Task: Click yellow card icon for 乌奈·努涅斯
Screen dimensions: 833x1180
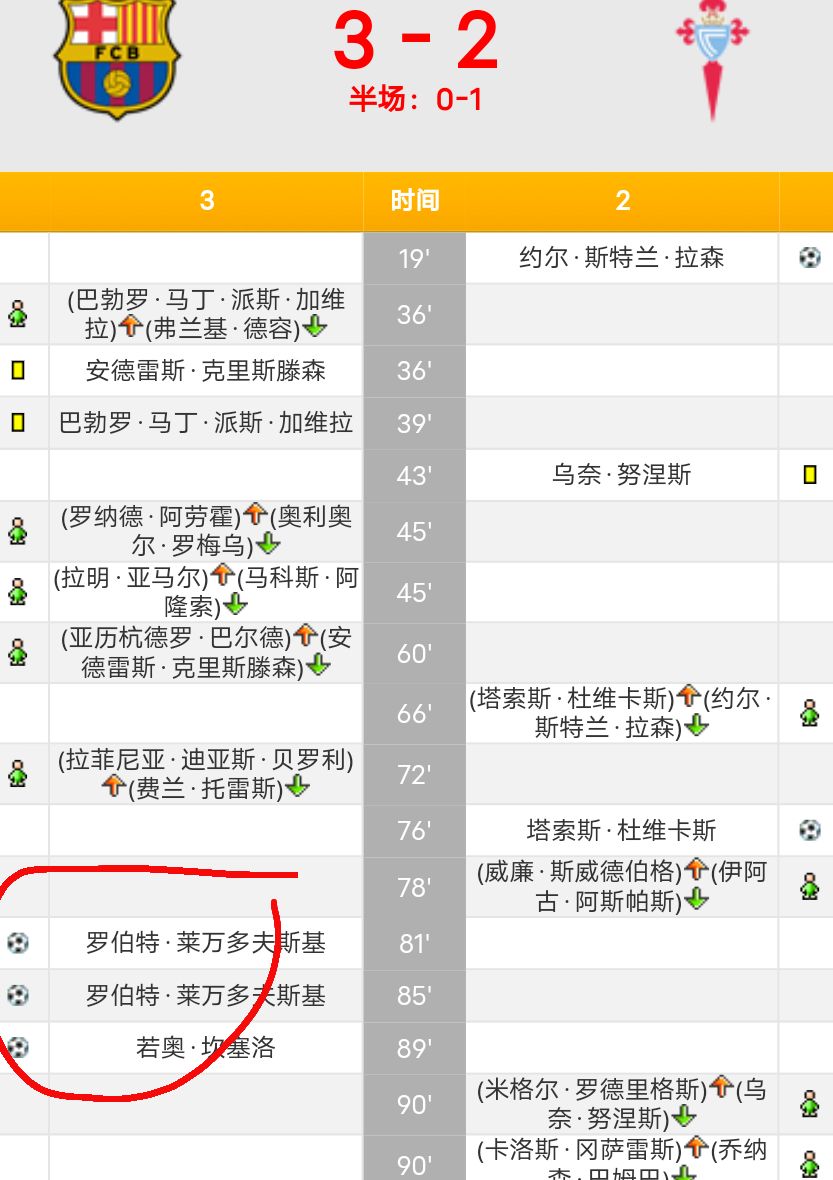Action: click(809, 475)
